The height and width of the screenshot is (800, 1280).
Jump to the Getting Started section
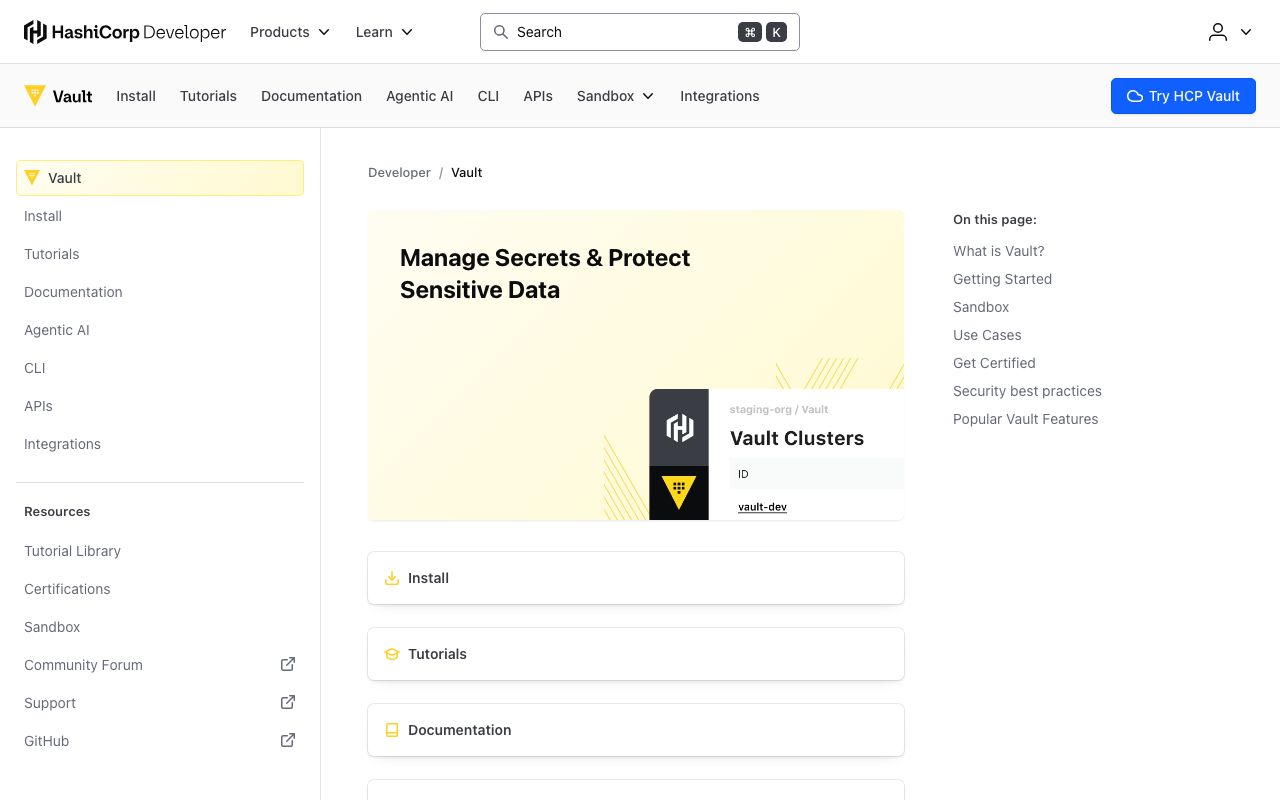1002,279
